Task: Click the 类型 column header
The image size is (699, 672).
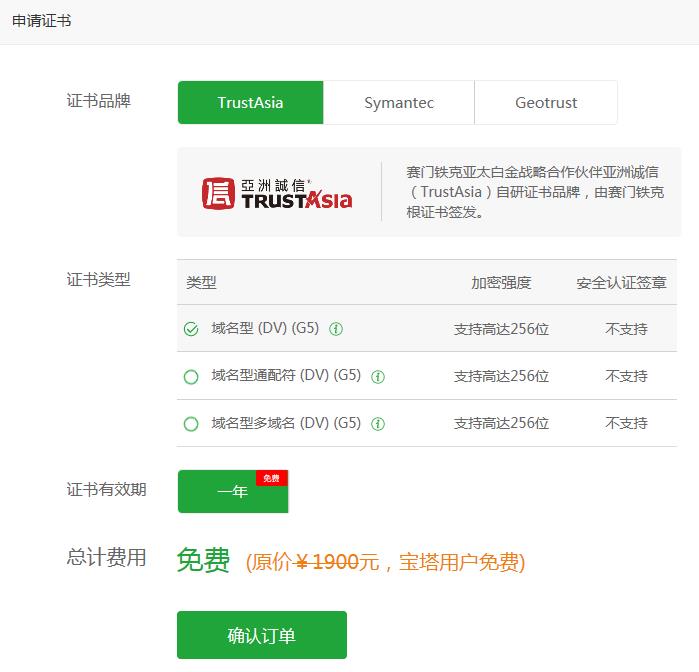Action: click(201, 282)
